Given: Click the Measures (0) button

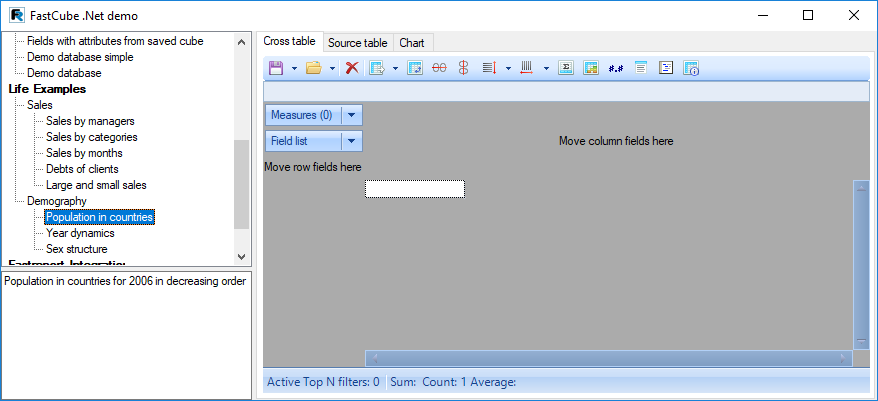Looking at the screenshot, I should [x=302, y=115].
